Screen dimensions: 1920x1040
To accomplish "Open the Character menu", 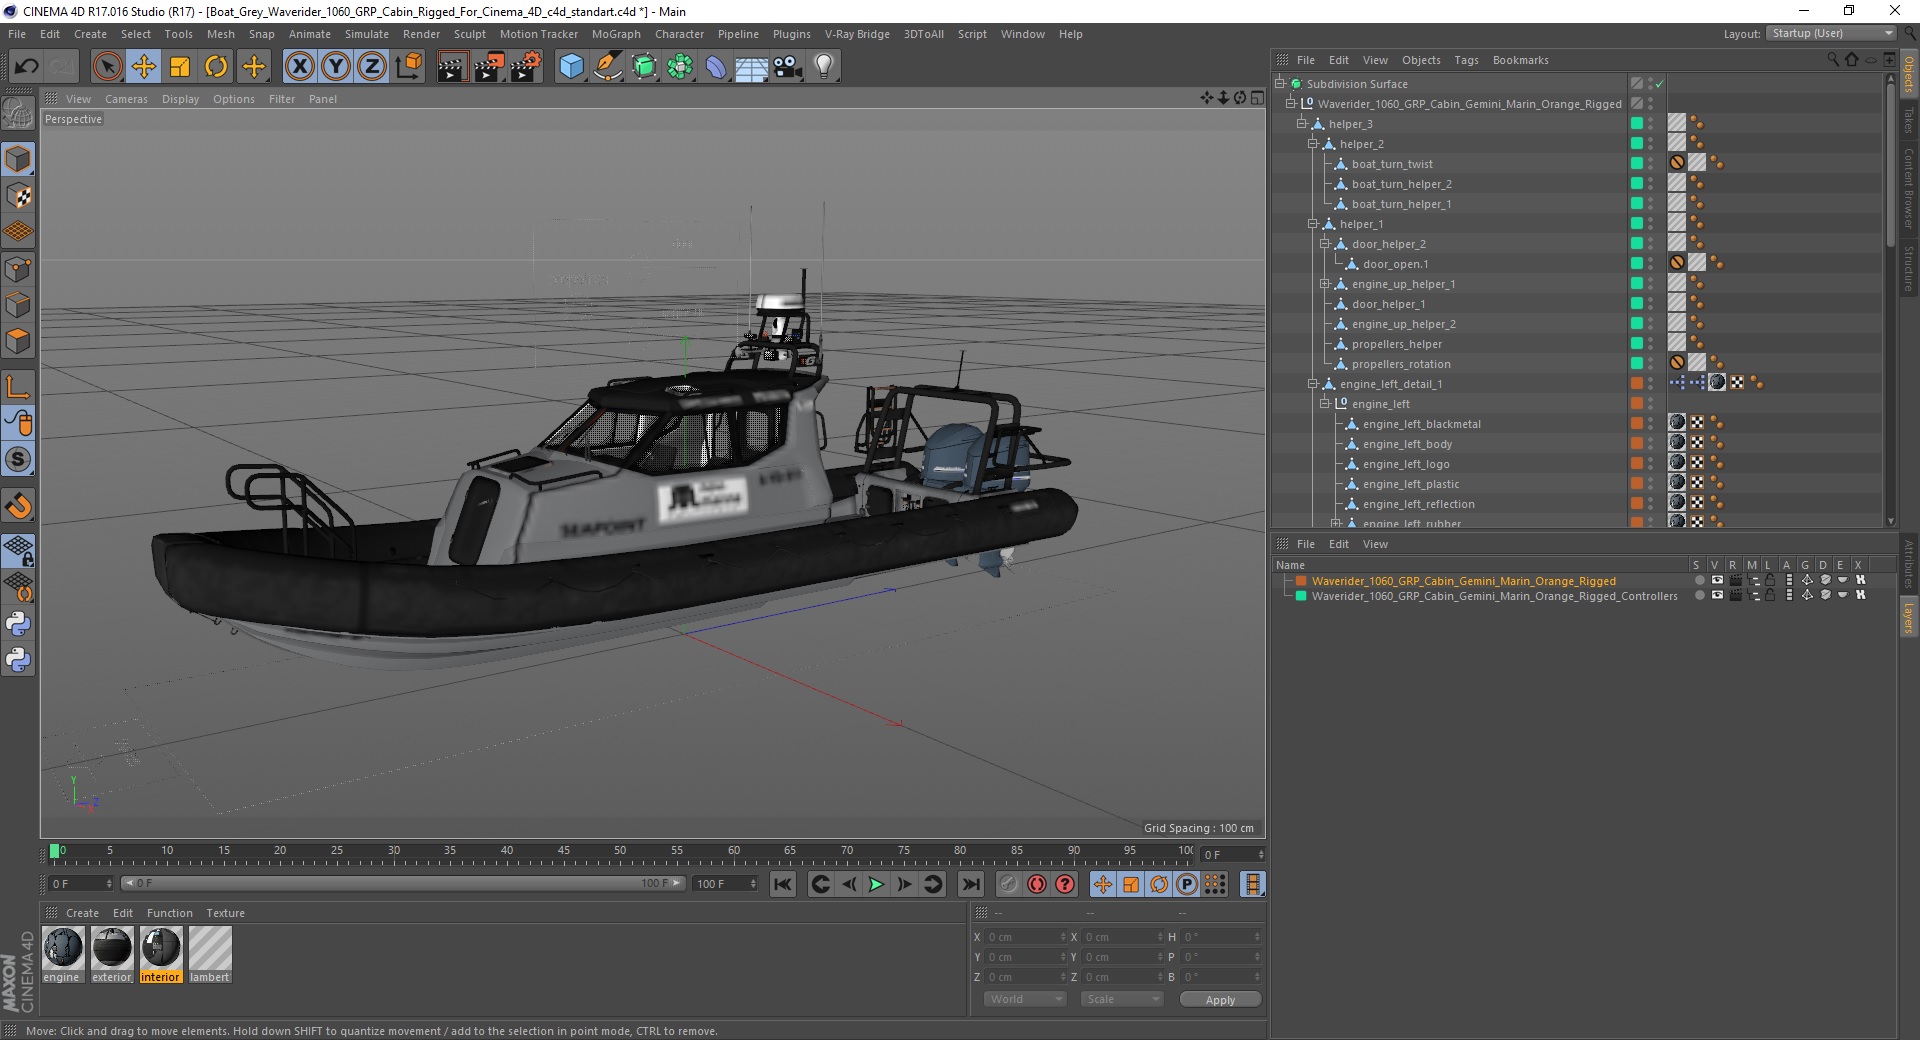I will pyautogui.click(x=680, y=34).
